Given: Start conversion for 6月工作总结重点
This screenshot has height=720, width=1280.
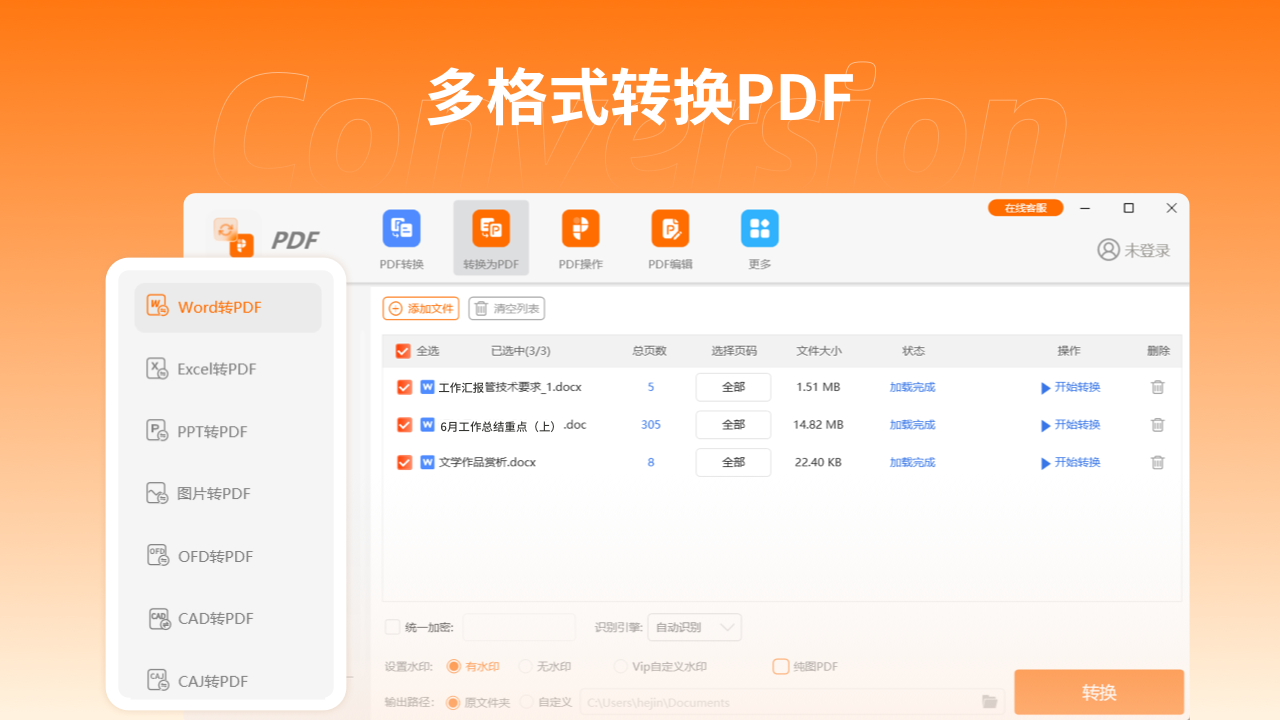Looking at the screenshot, I should (1070, 425).
